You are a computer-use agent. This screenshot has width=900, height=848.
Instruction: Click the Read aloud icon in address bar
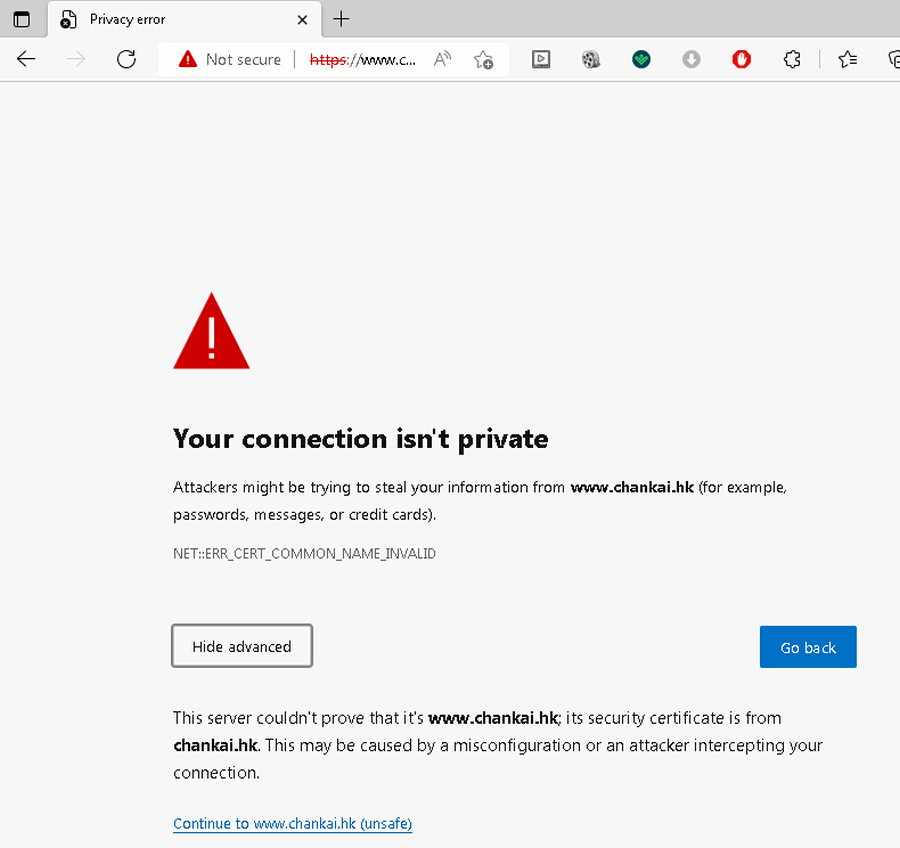[442, 59]
